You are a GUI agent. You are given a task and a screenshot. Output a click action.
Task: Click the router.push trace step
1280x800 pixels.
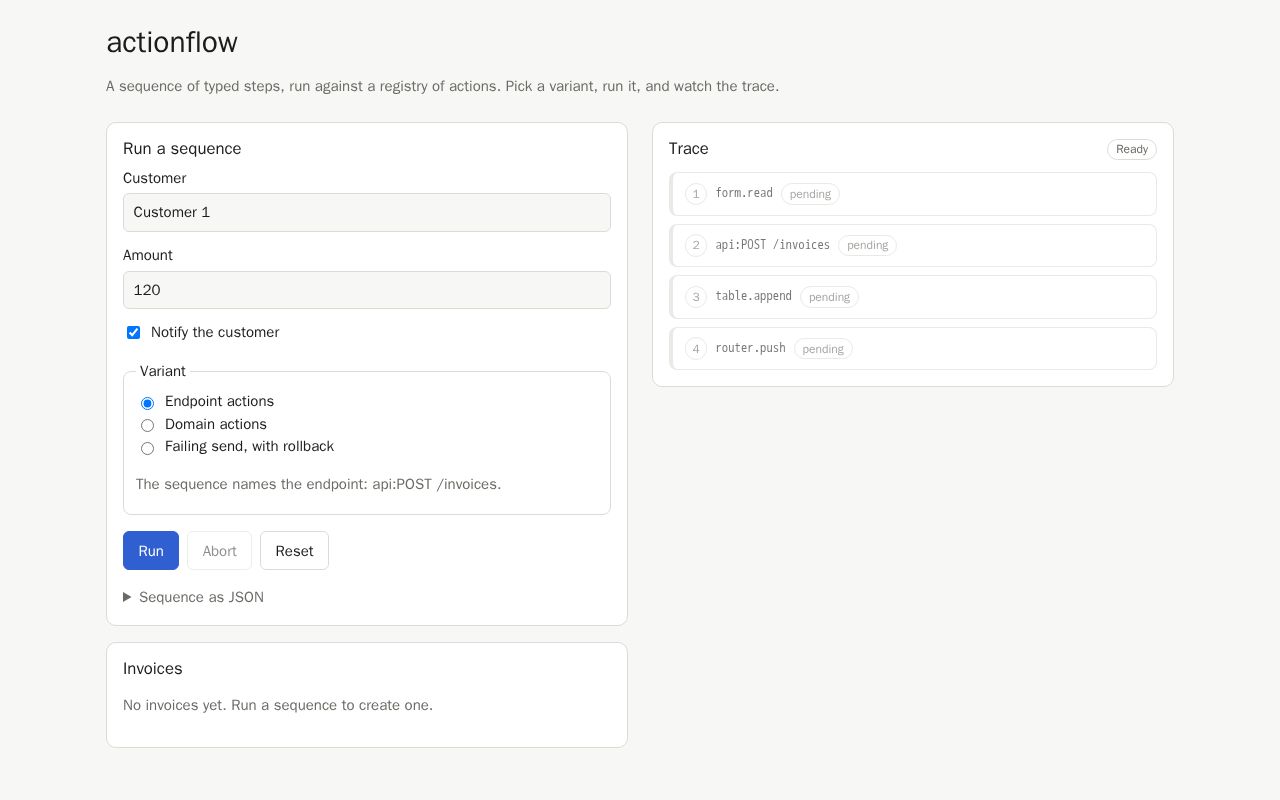(913, 348)
